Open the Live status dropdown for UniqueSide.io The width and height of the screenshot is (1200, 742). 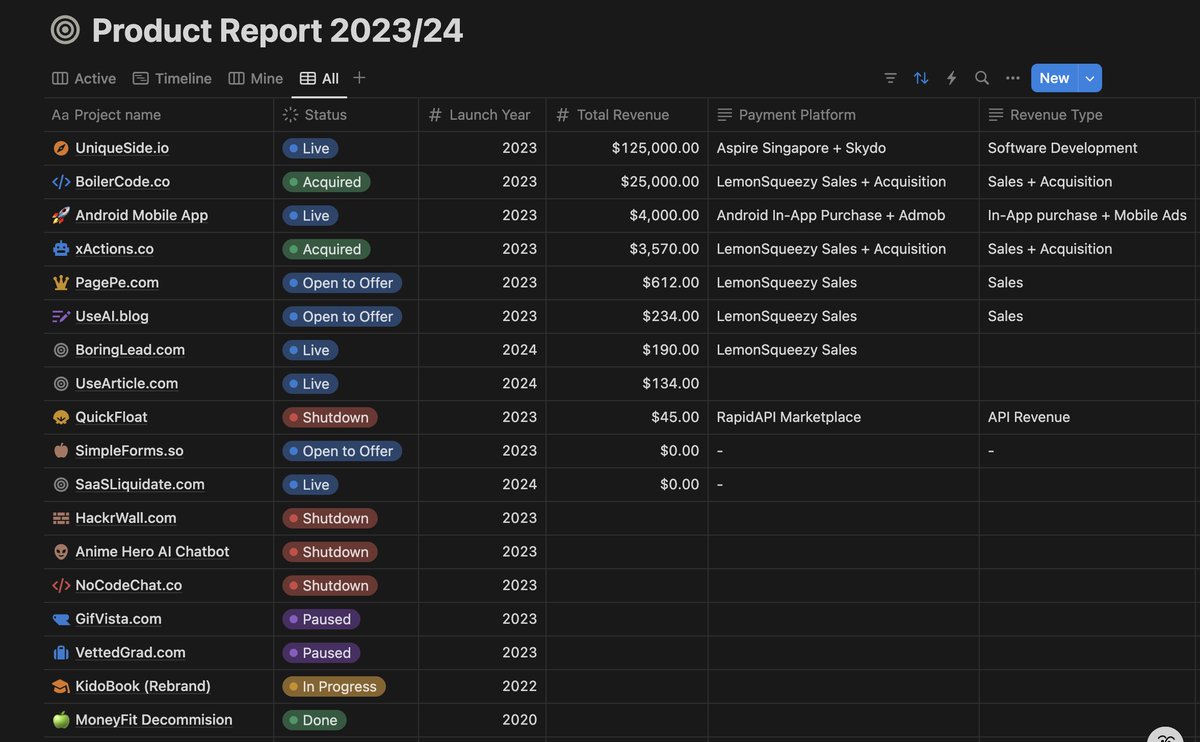click(310, 148)
